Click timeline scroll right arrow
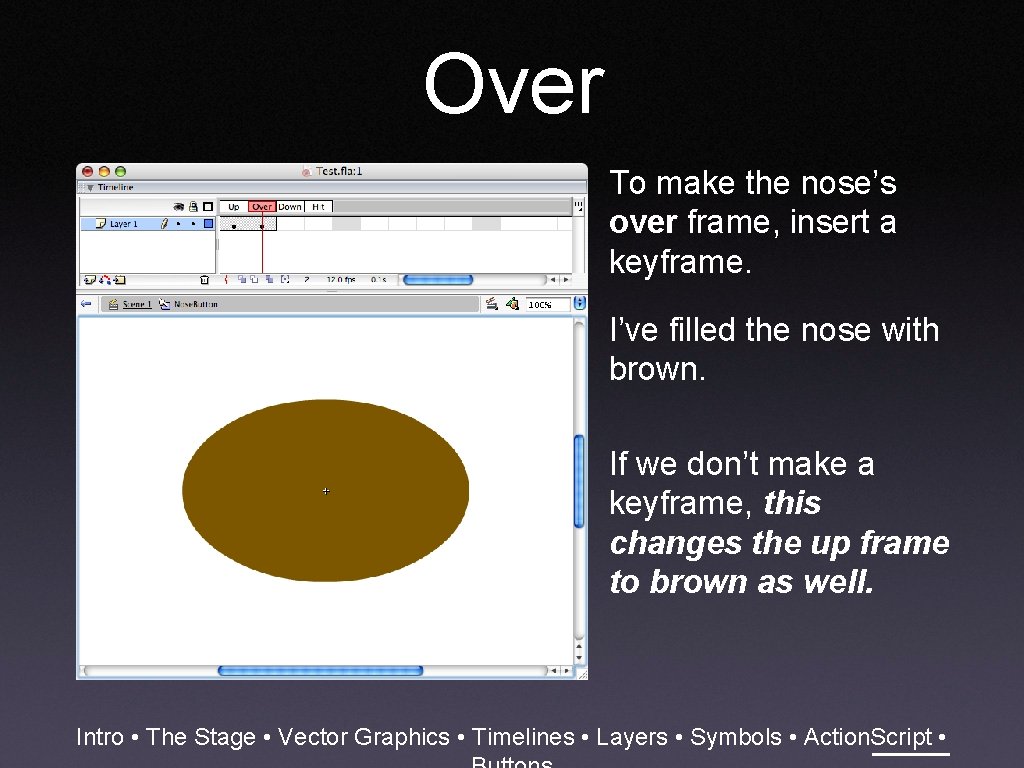This screenshot has height=768, width=1024. pos(566,280)
